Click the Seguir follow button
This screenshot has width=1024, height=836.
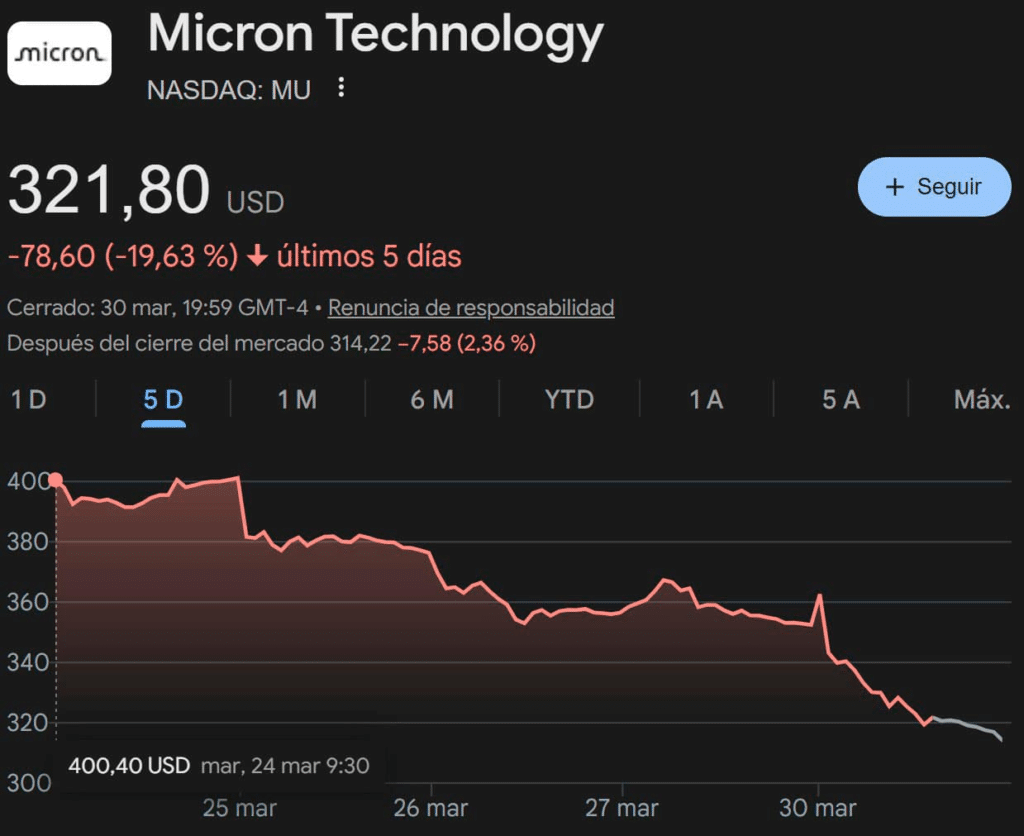coord(933,187)
